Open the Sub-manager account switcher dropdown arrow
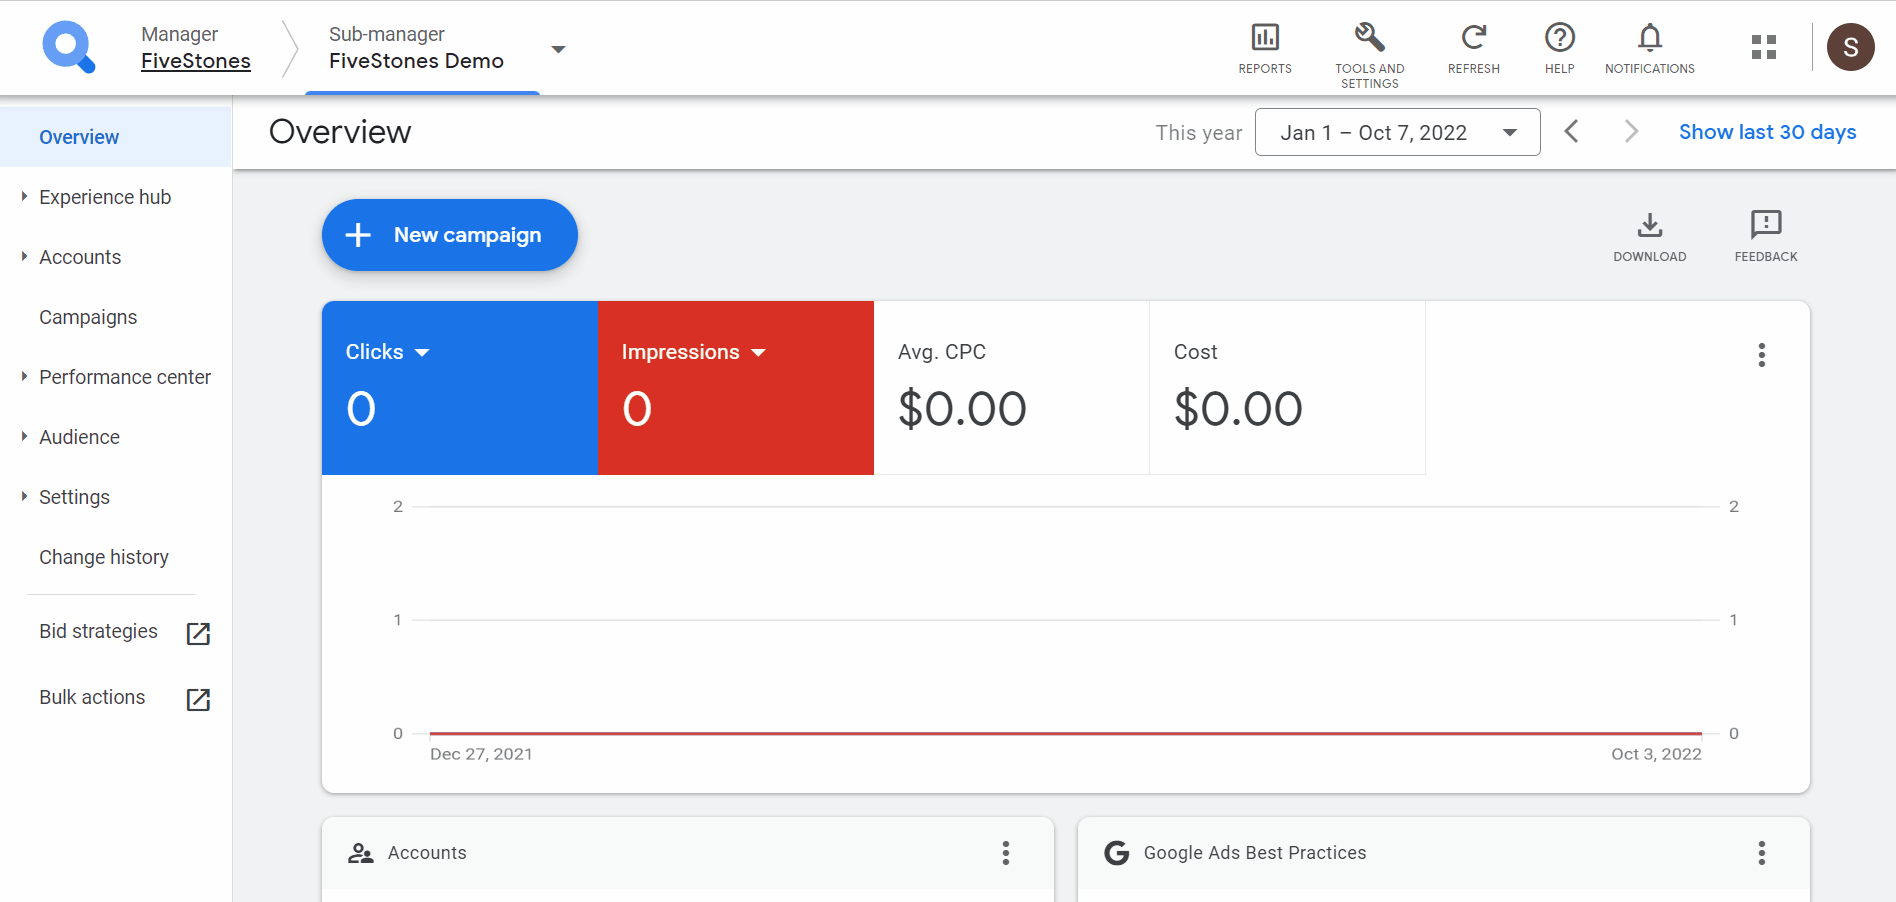Screen dimensions: 1896x902 click(559, 49)
